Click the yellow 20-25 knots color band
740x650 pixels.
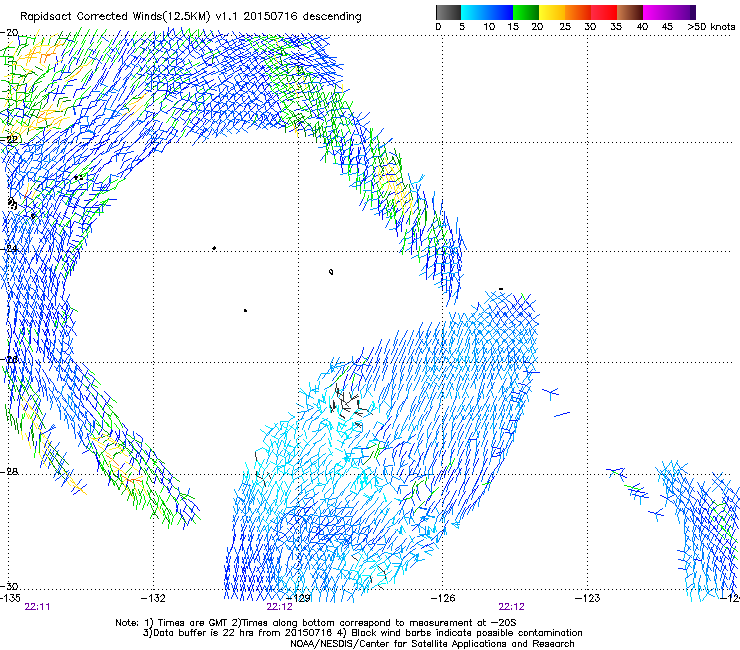(552, 12)
